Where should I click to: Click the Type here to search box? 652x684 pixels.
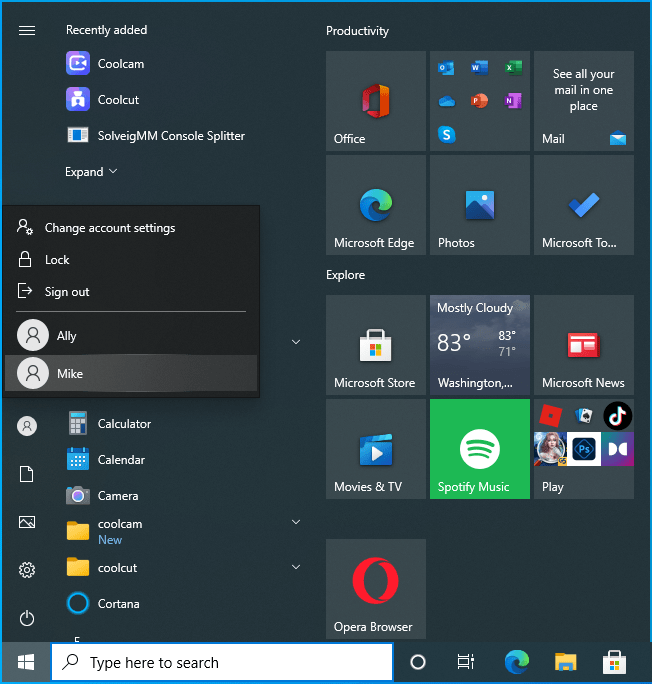[x=222, y=662]
